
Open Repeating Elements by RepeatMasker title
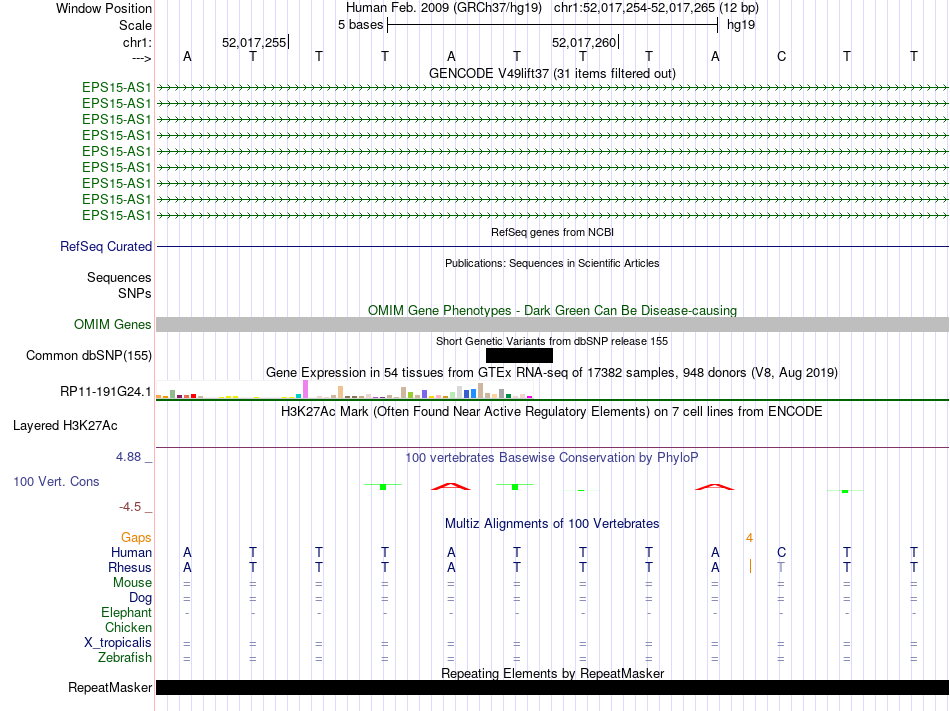tap(552, 673)
